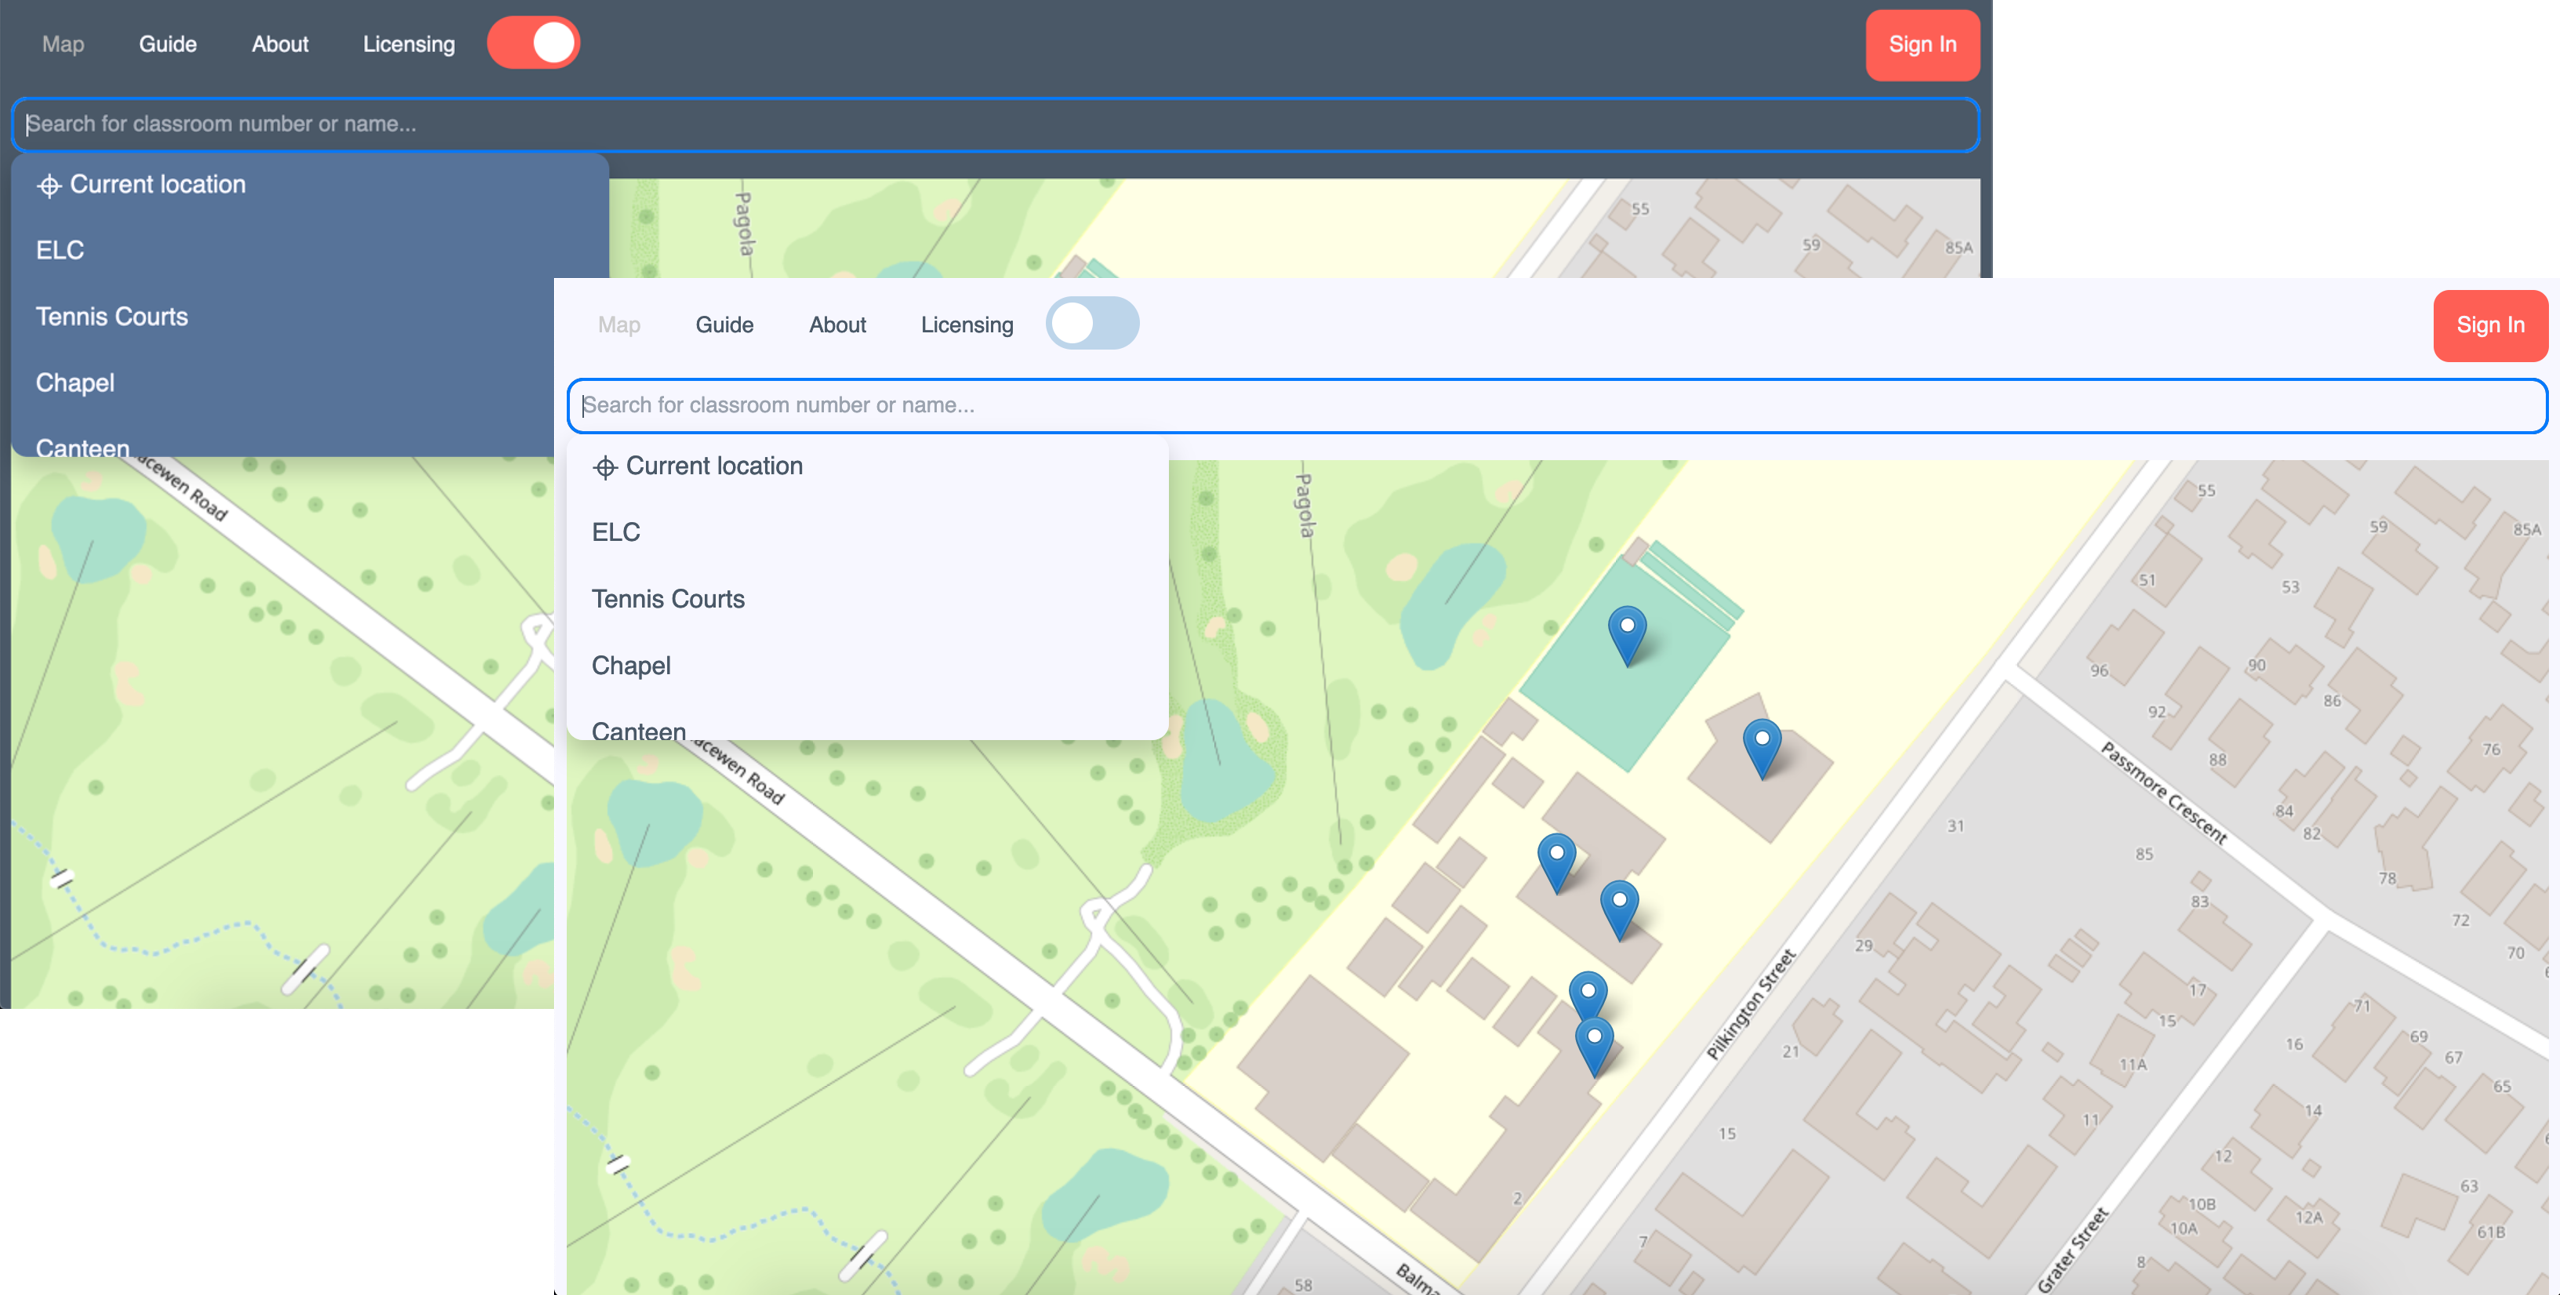The width and height of the screenshot is (2560, 1299).
Task: Click the search input field to type
Action: point(1557,404)
